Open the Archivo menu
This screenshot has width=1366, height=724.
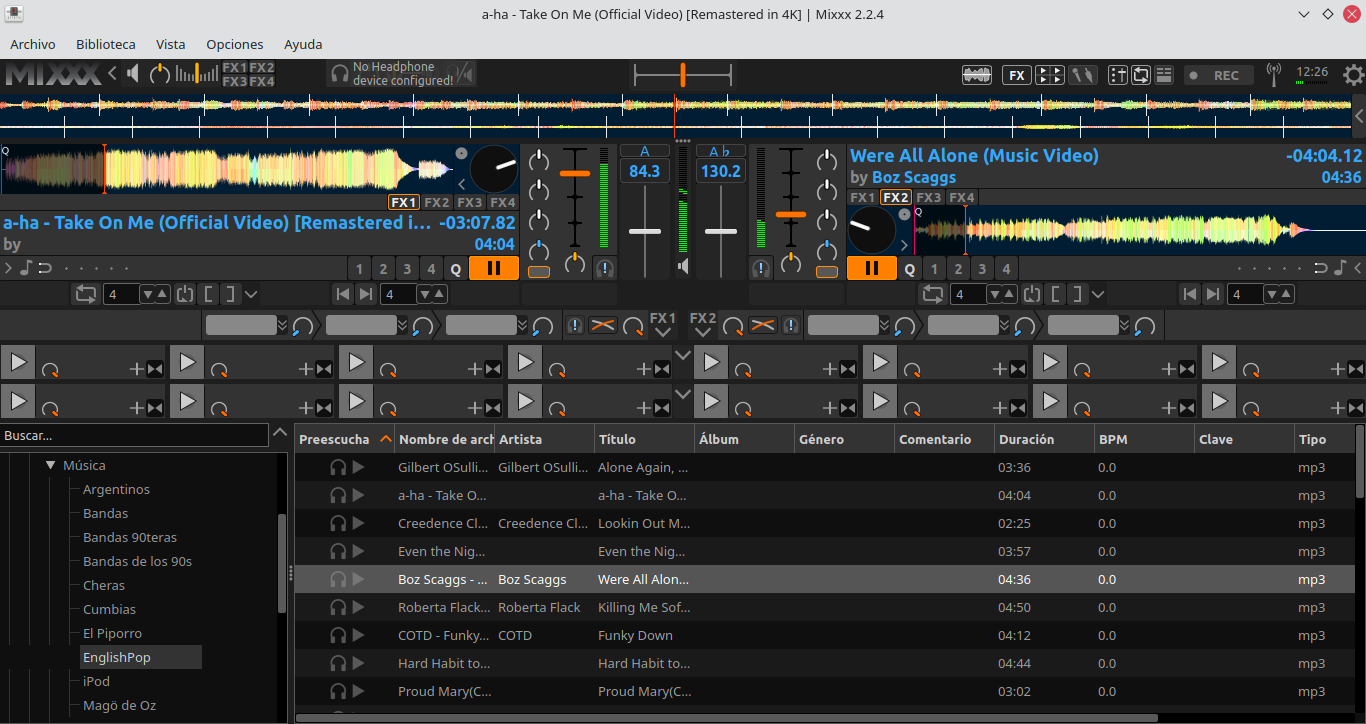pos(33,44)
